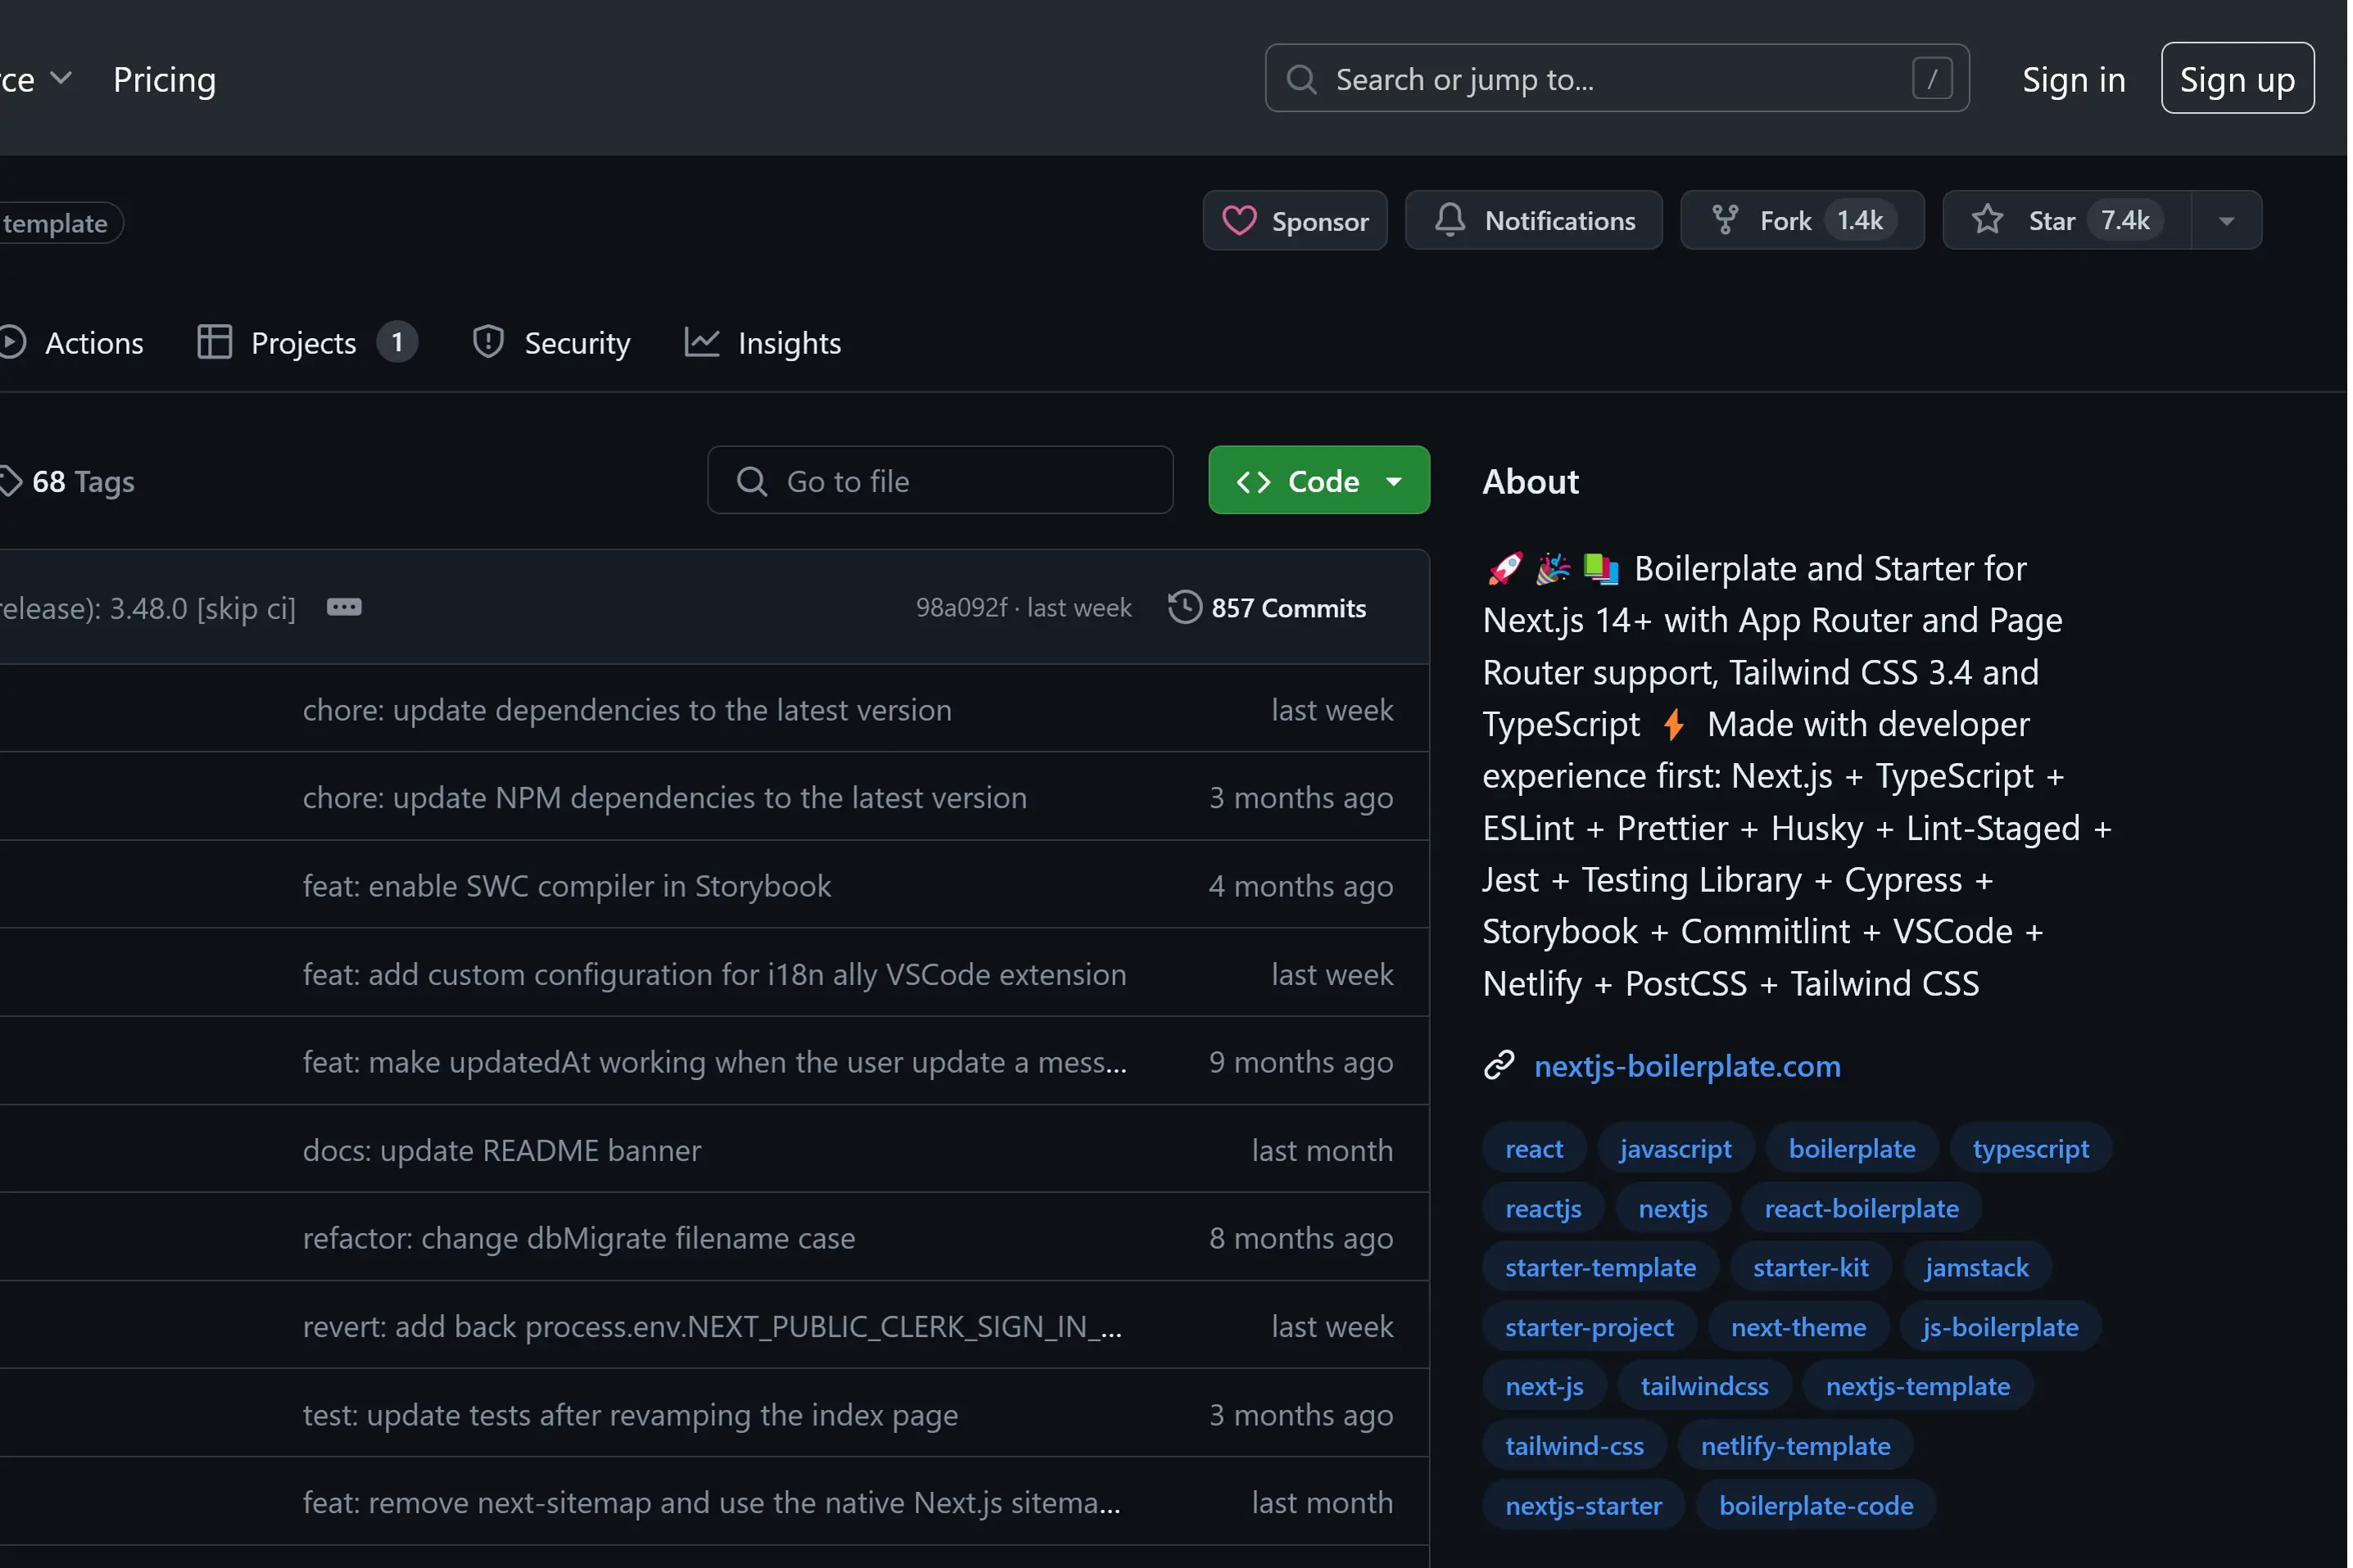Open commit 'chore: update NPM dependencies to the latest version'
Screen dimensions: 2353x1568
tap(664, 797)
